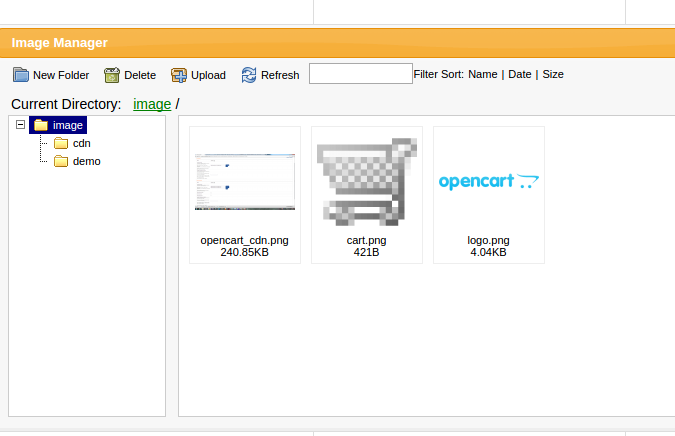Click the Delete trash icon

(111, 75)
